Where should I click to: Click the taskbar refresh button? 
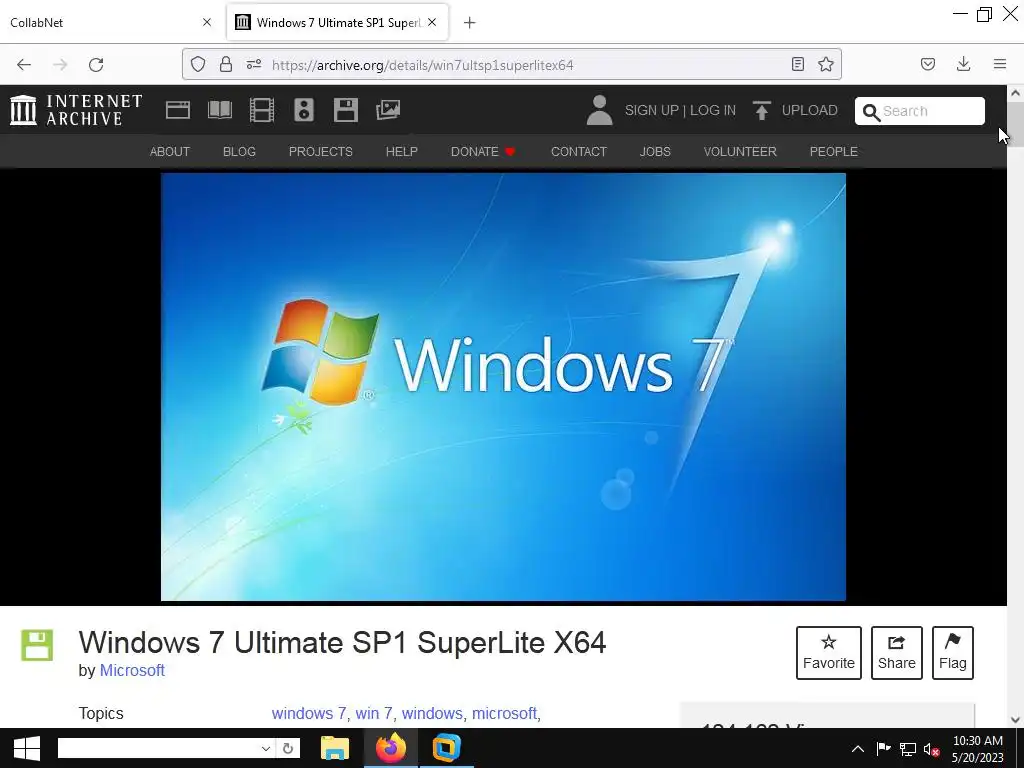click(x=287, y=748)
